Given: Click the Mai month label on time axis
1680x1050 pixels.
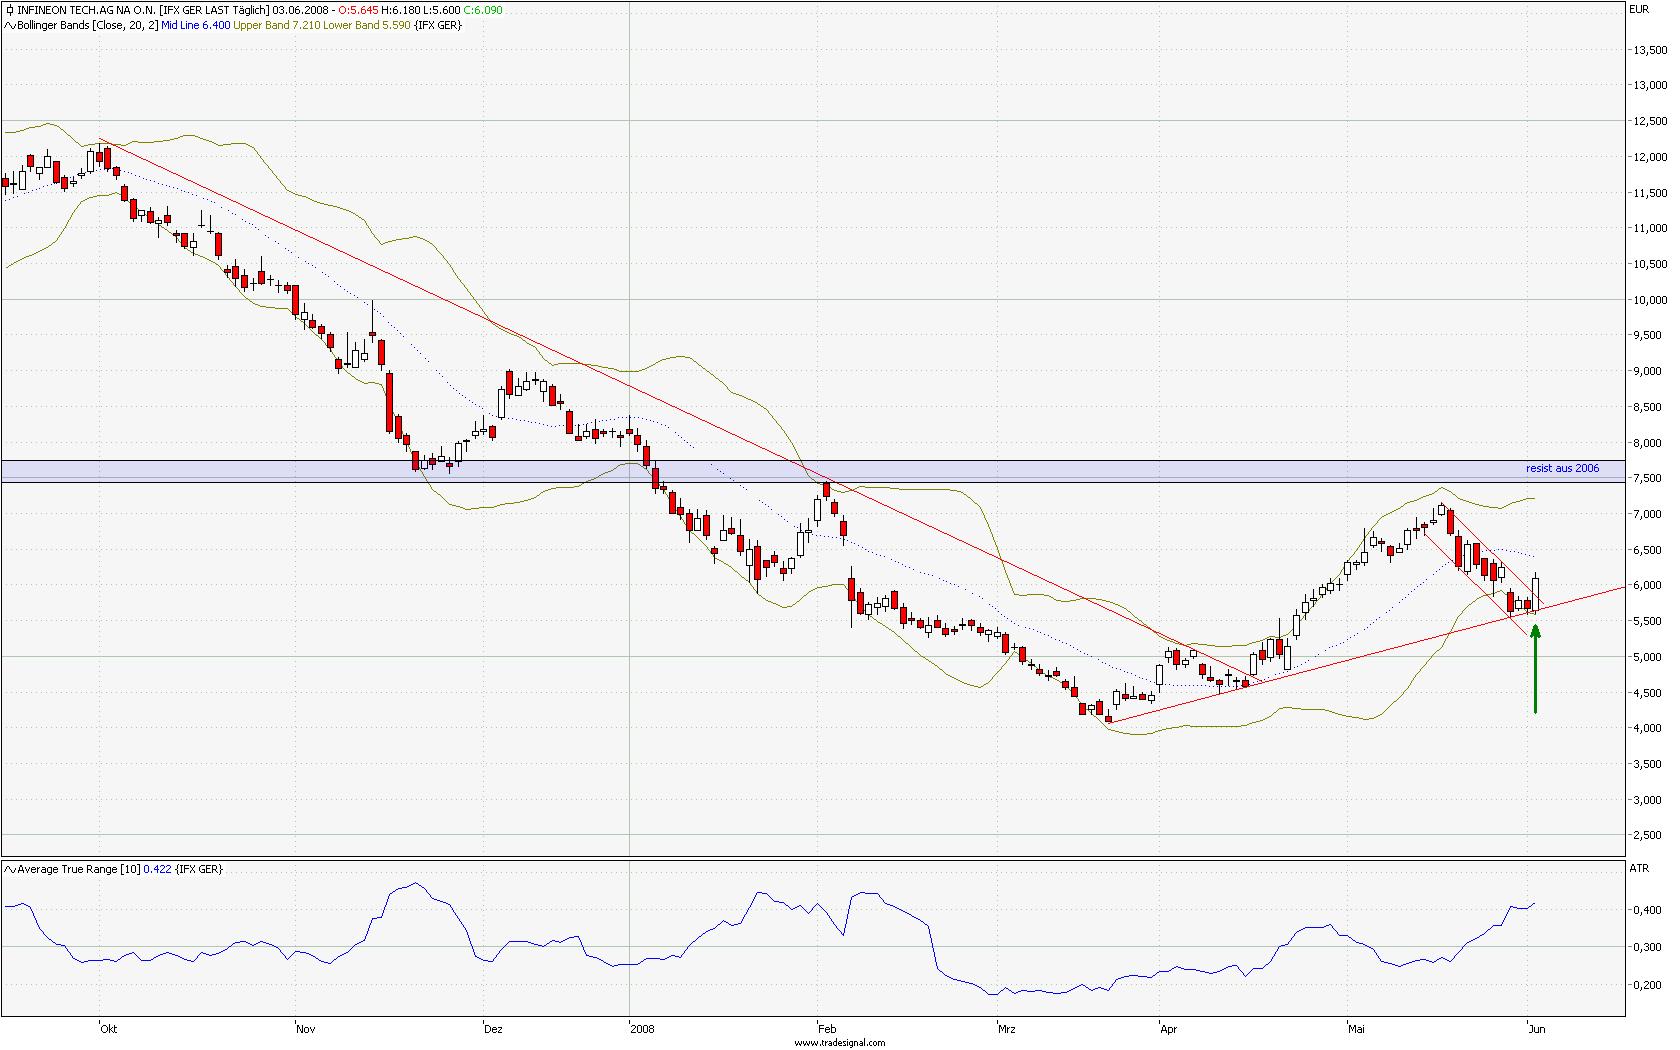Looking at the screenshot, I should [1356, 1028].
